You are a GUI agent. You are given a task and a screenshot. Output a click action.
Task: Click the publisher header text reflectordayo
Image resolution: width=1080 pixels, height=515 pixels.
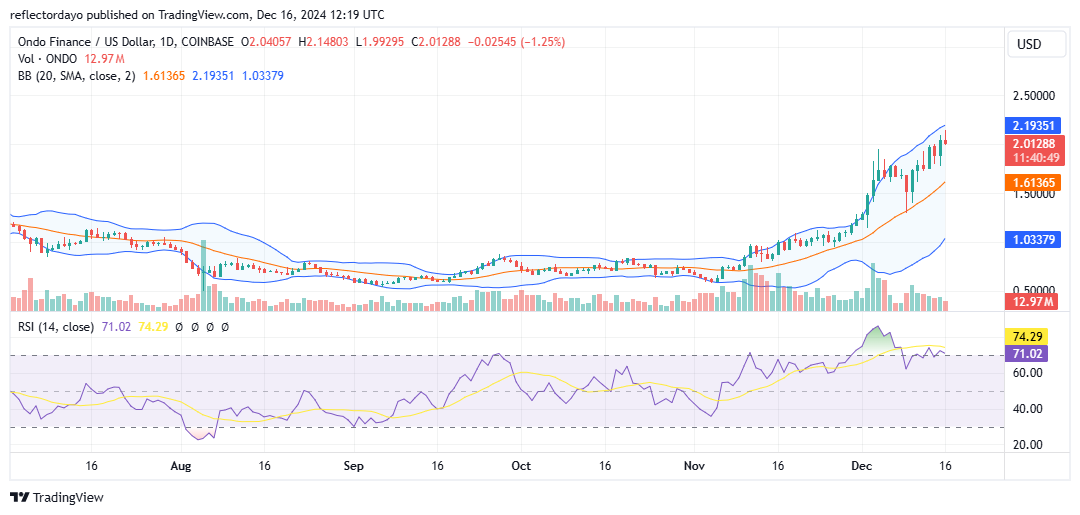47,14
